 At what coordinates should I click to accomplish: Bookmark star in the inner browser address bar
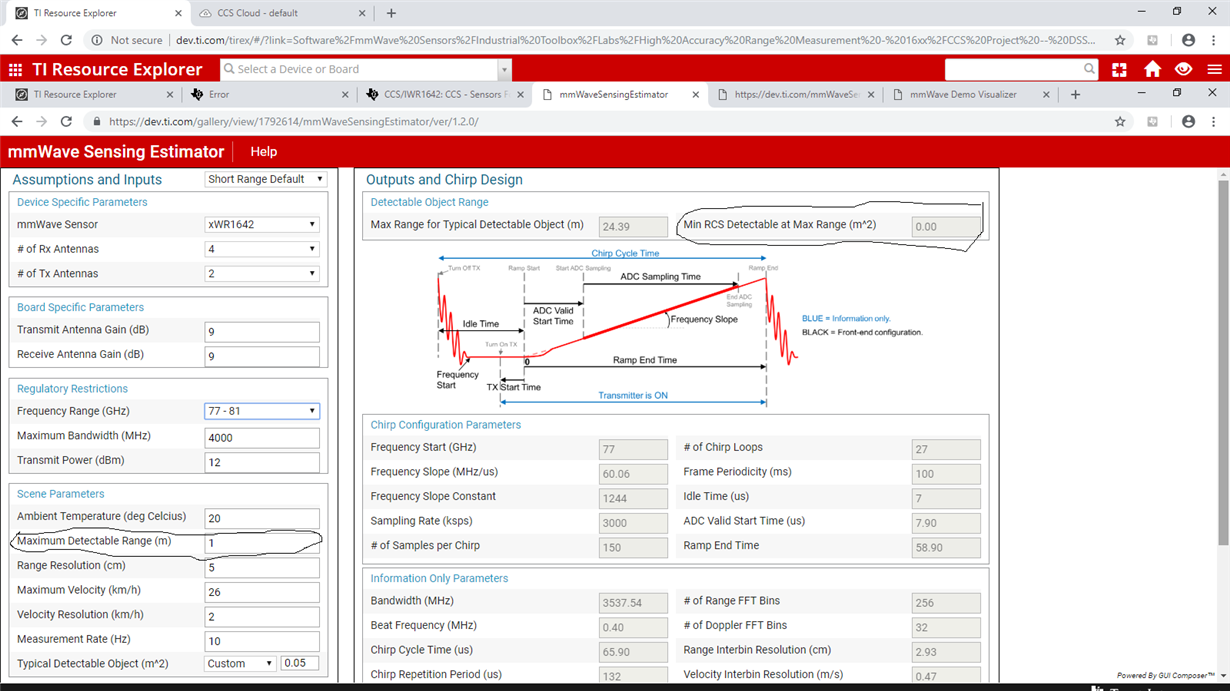point(1120,121)
